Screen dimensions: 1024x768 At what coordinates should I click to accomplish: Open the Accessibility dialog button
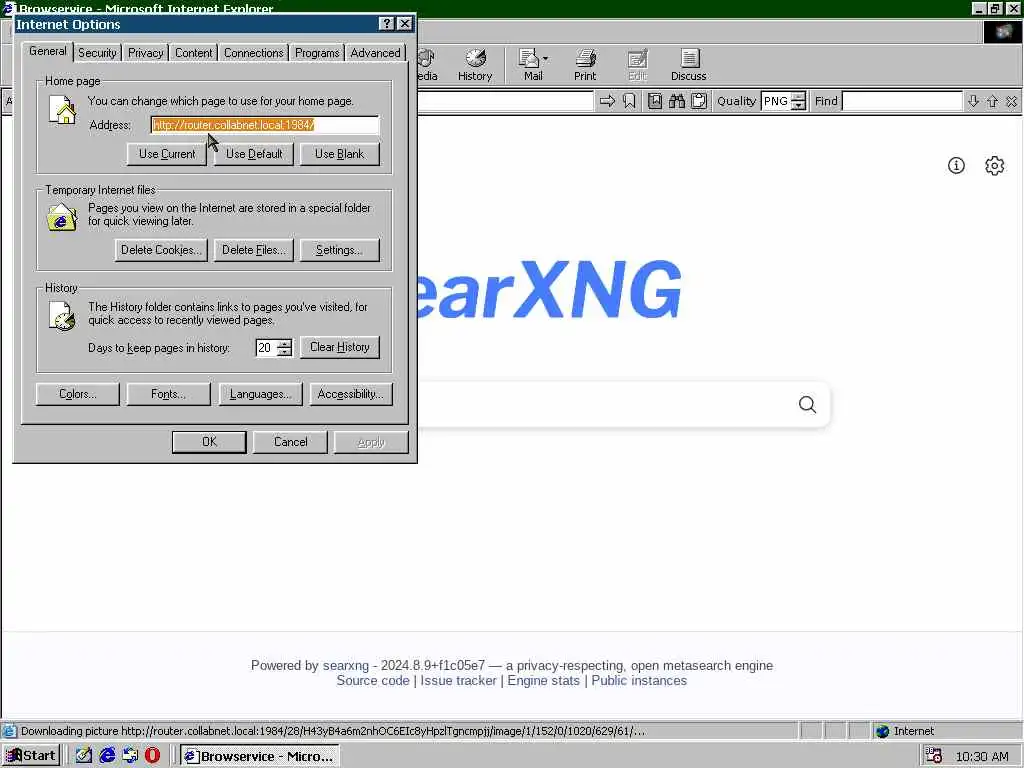click(x=351, y=394)
